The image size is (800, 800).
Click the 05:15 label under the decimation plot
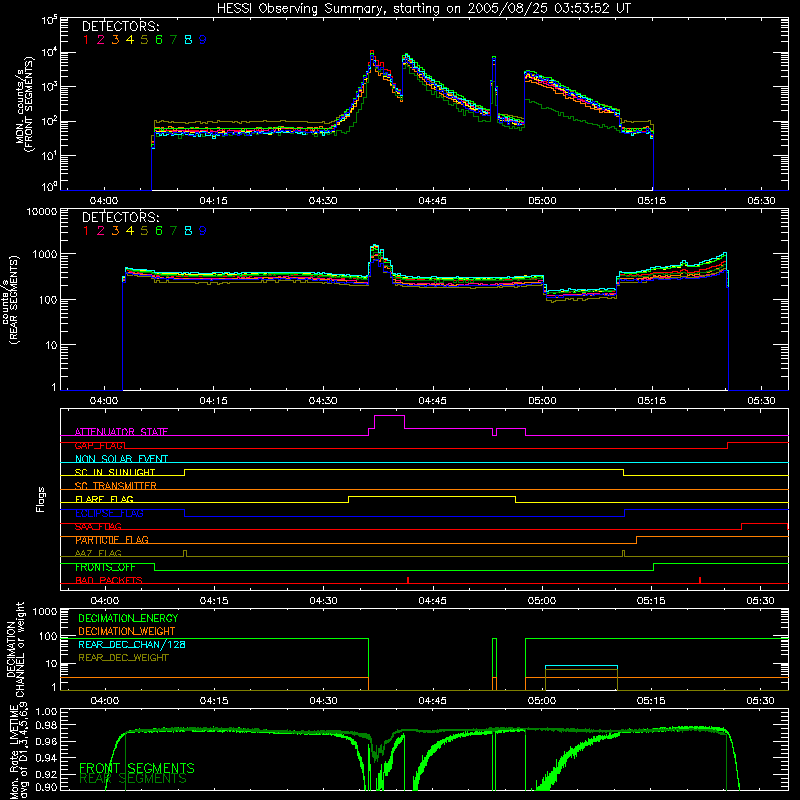(x=651, y=701)
